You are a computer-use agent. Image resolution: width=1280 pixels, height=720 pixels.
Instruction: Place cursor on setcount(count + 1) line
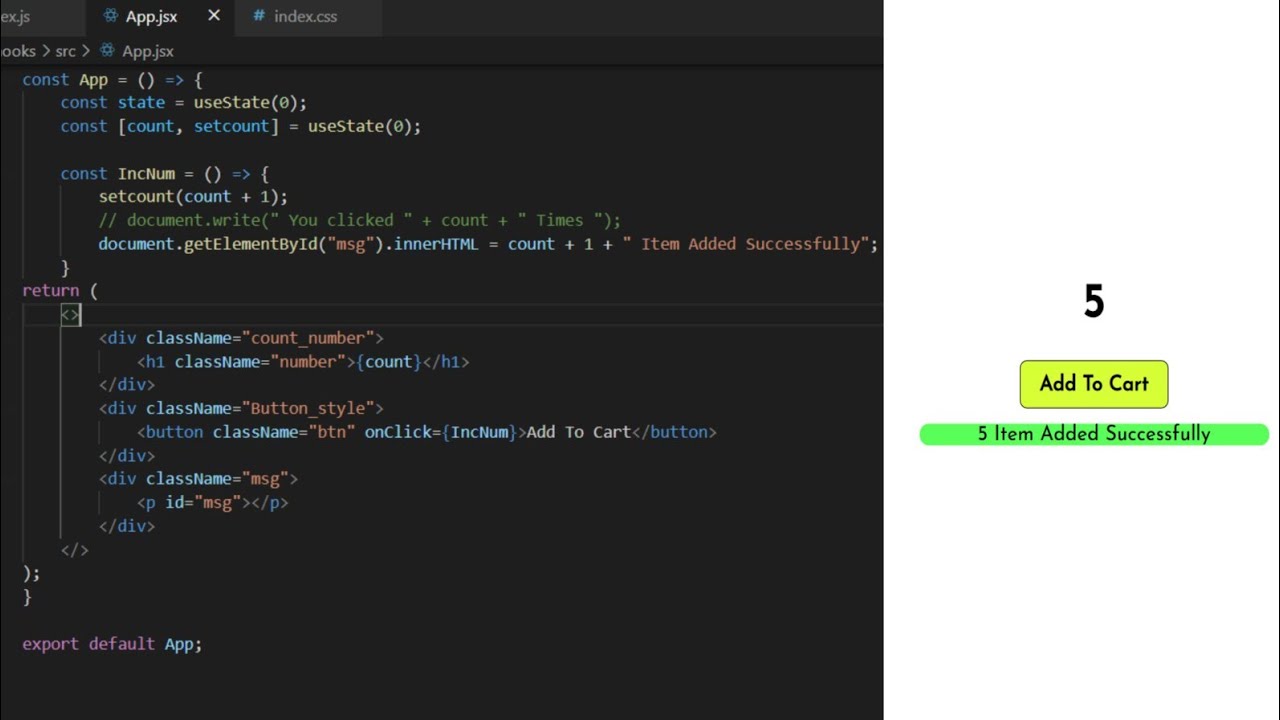pyautogui.click(x=193, y=197)
